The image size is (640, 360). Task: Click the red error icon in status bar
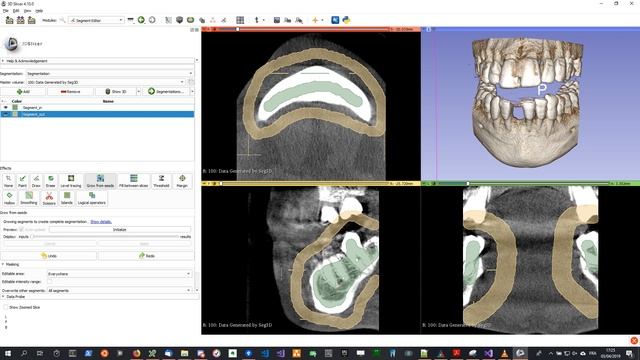pos(634,340)
